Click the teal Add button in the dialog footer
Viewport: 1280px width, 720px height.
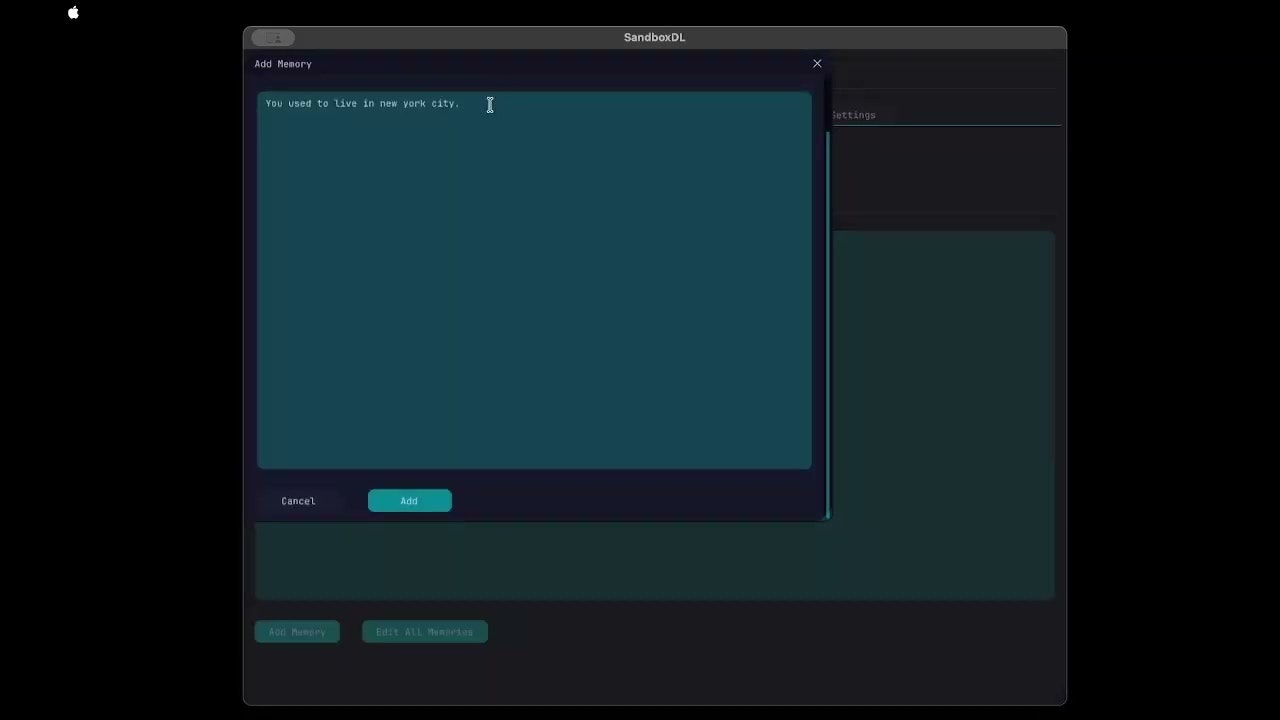[x=409, y=500]
